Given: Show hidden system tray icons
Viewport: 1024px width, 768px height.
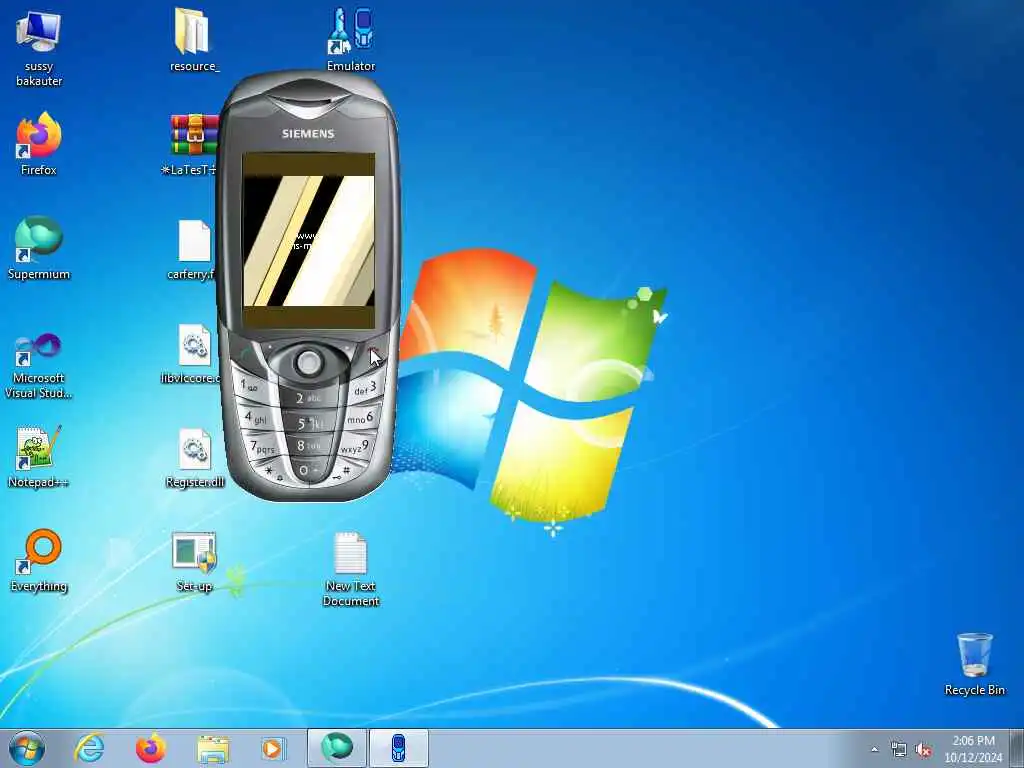Looking at the screenshot, I should coord(874,750).
